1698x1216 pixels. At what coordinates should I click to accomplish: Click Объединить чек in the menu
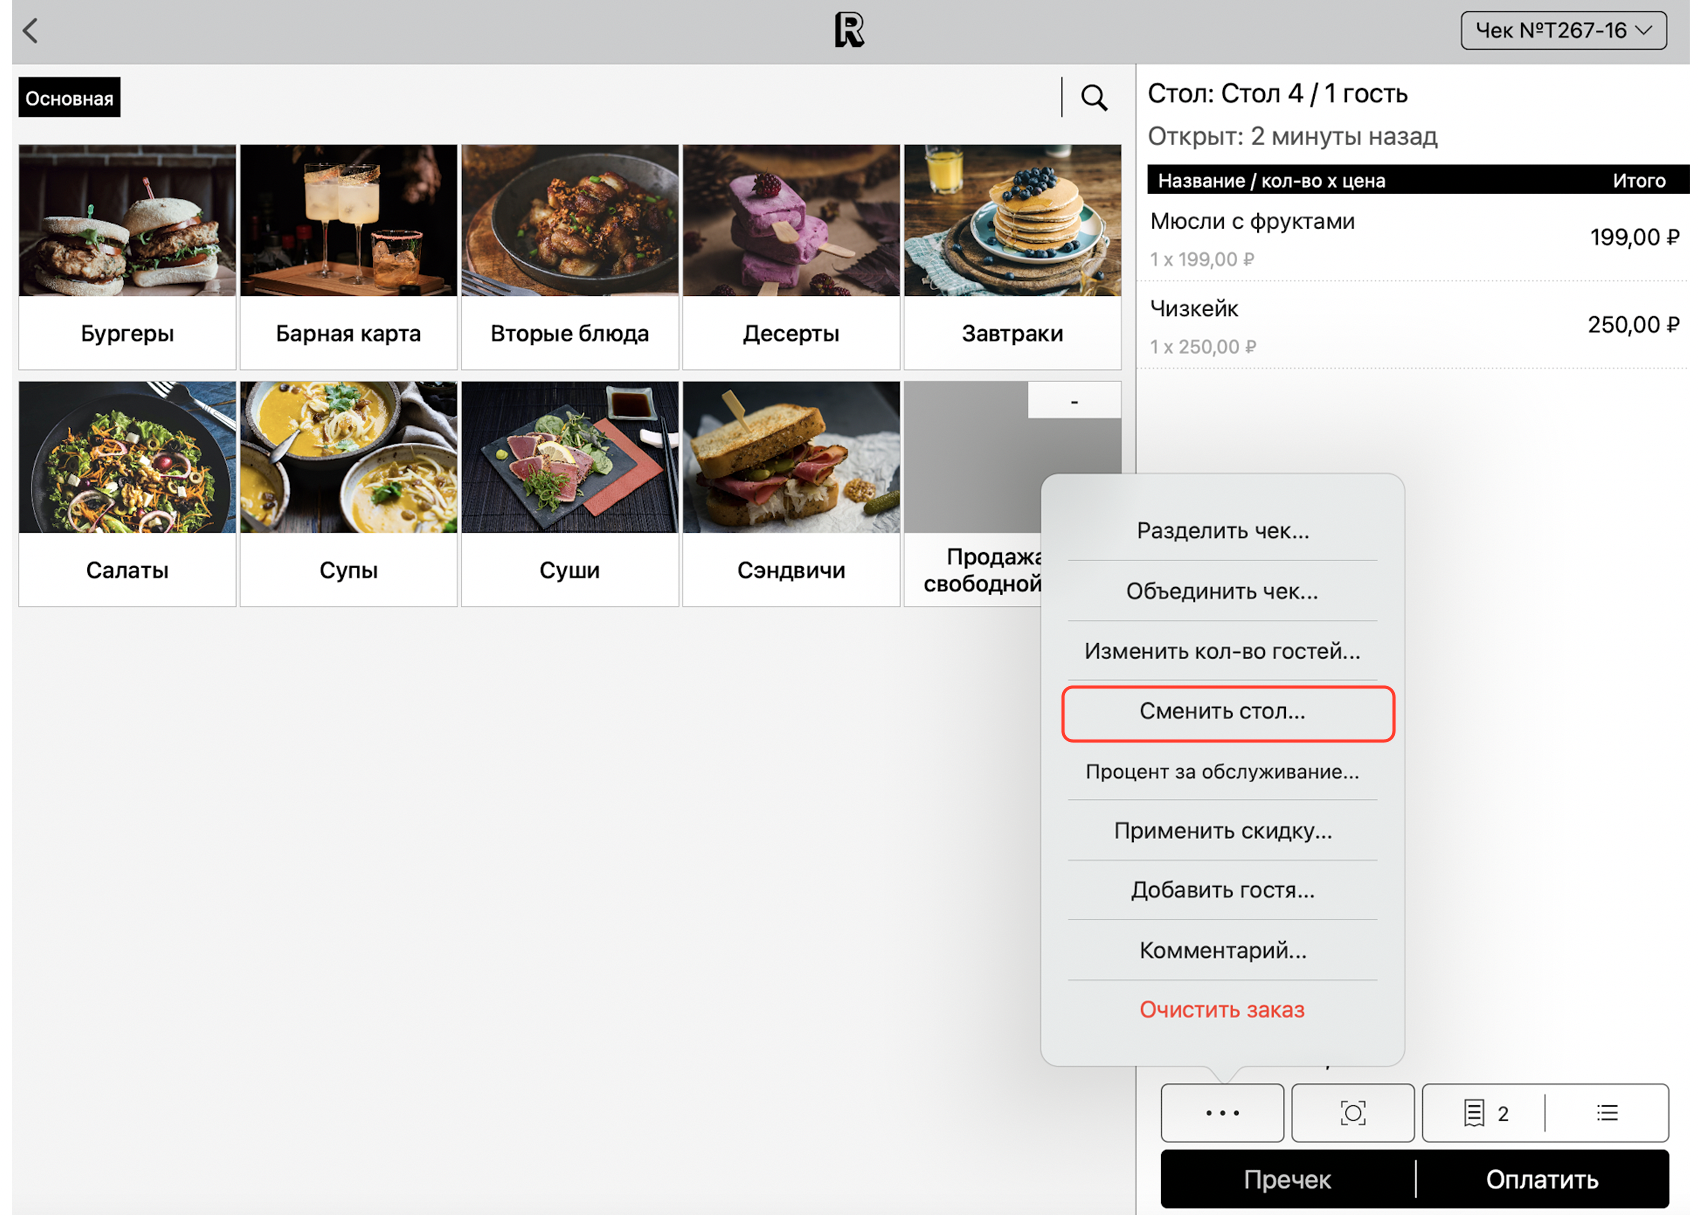click(x=1222, y=591)
